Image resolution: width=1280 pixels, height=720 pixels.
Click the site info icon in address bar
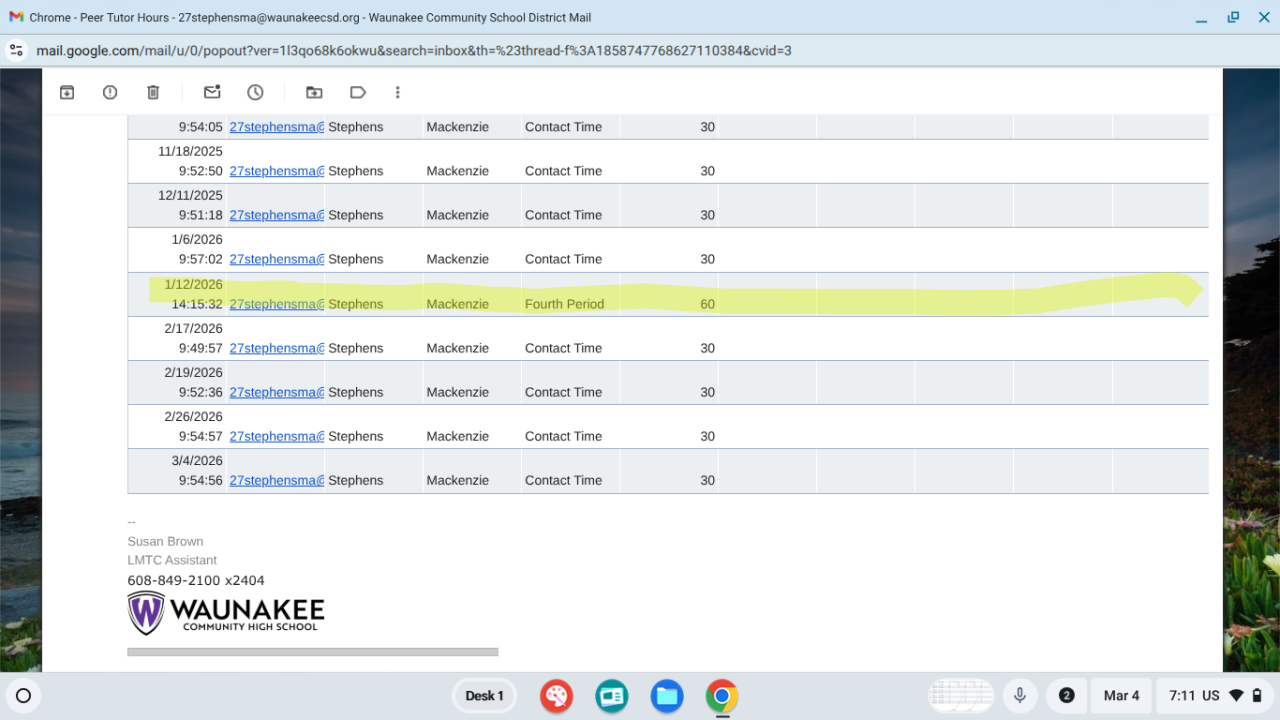click(15, 50)
